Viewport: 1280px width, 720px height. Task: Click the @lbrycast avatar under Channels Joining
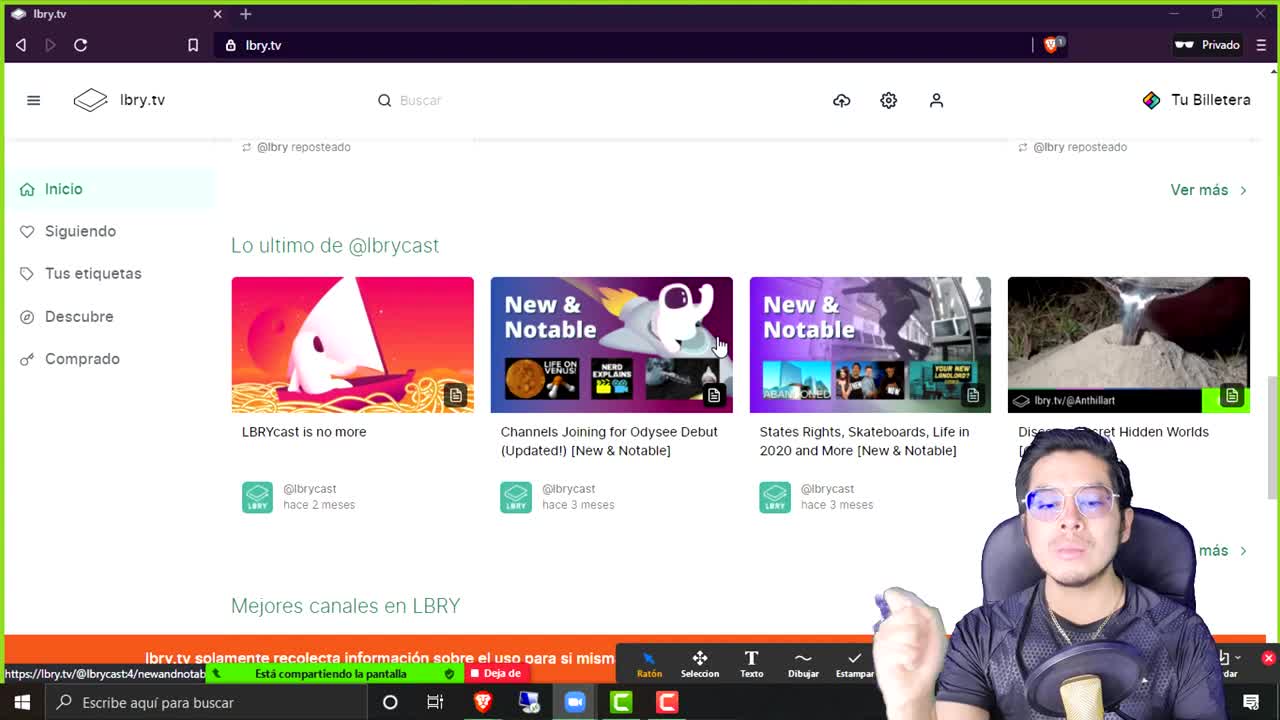pos(516,497)
